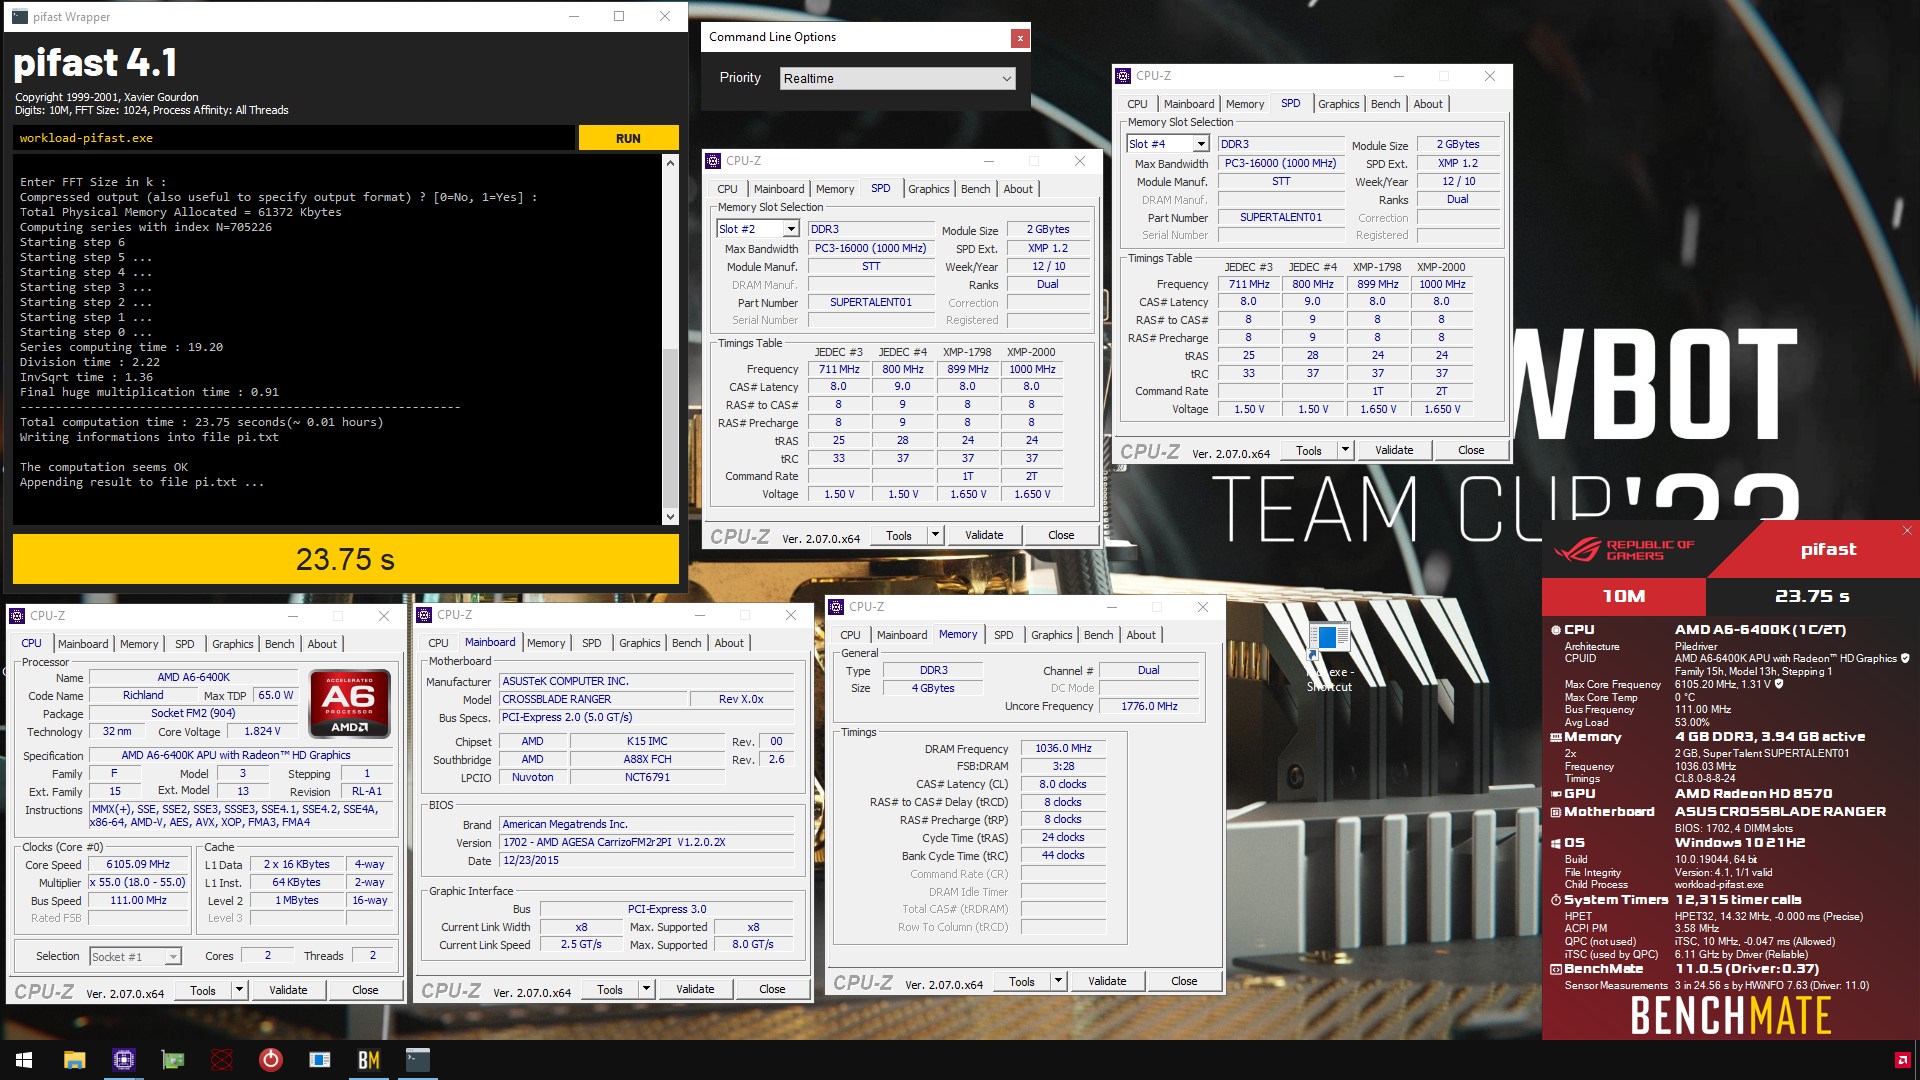This screenshot has width=1920, height=1080.
Task: Click the 23.75 s yellow result bar
Action: point(345,559)
